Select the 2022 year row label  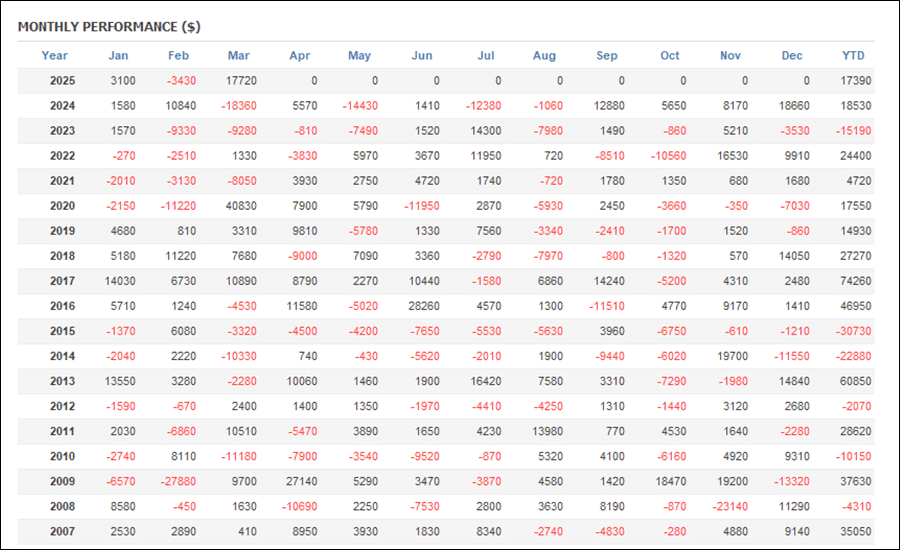[63, 156]
